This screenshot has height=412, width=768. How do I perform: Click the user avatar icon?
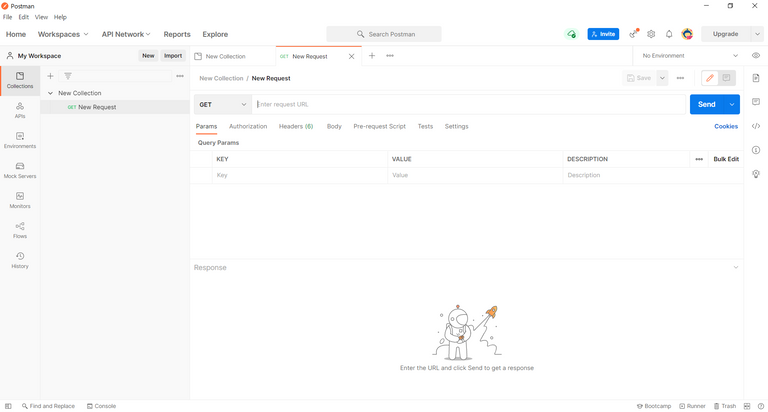click(687, 34)
